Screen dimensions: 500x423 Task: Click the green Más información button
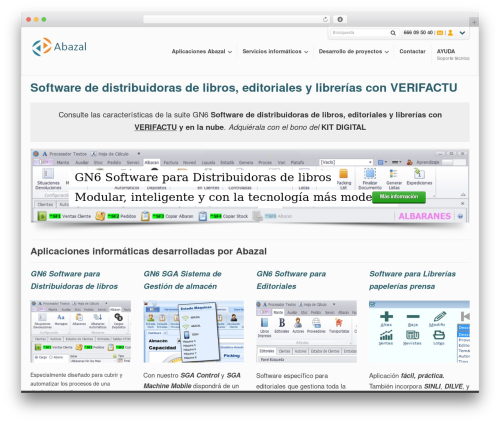pyautogui.click(x=399, y=197)
